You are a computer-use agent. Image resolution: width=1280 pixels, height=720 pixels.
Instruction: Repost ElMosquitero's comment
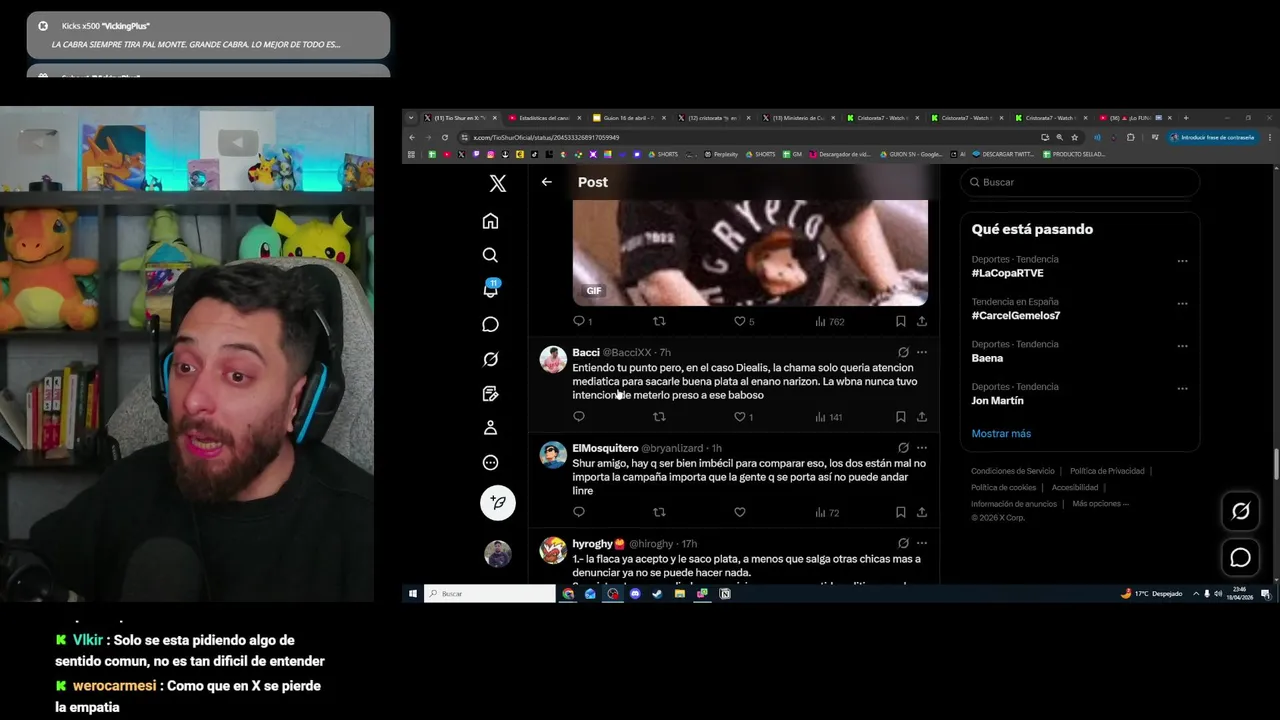(659, 512)
